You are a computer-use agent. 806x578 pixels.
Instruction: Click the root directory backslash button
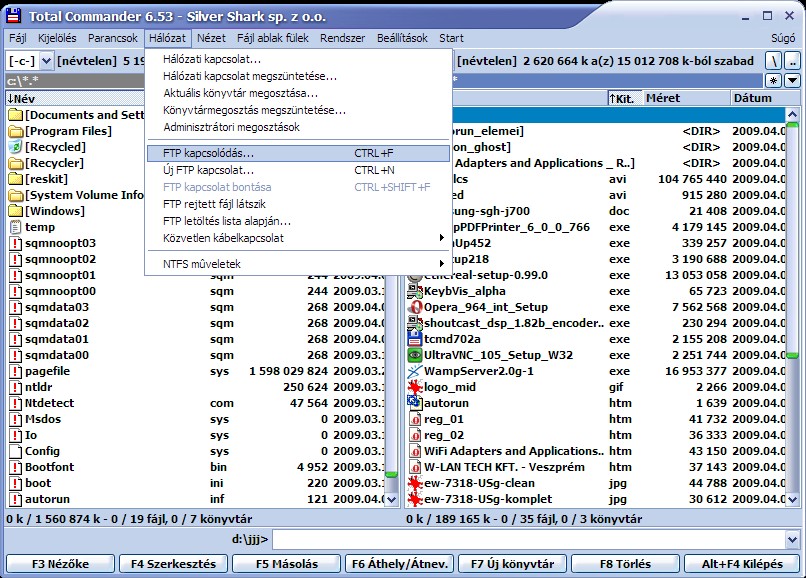point(774,61)
